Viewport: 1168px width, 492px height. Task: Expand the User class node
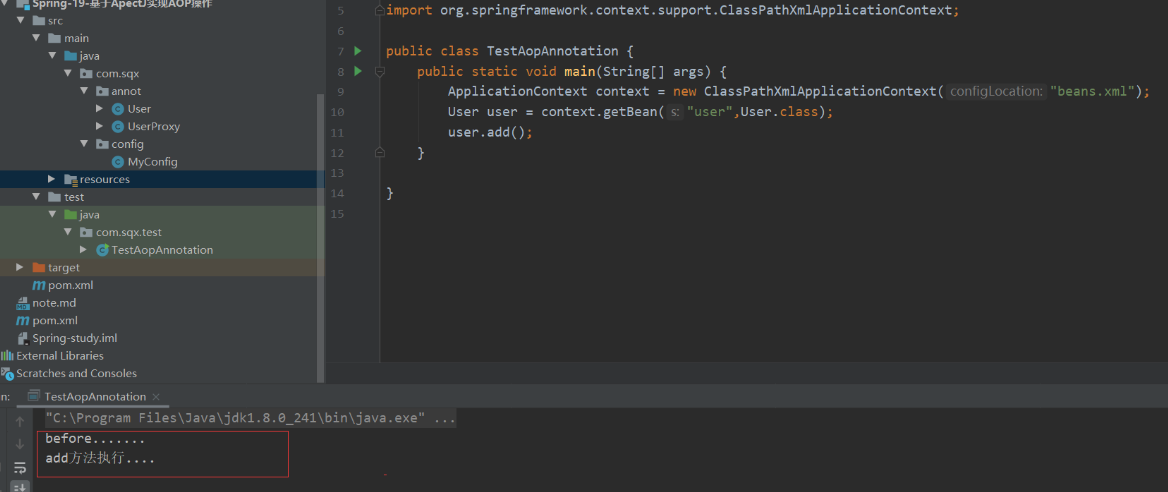coord(99,109)
